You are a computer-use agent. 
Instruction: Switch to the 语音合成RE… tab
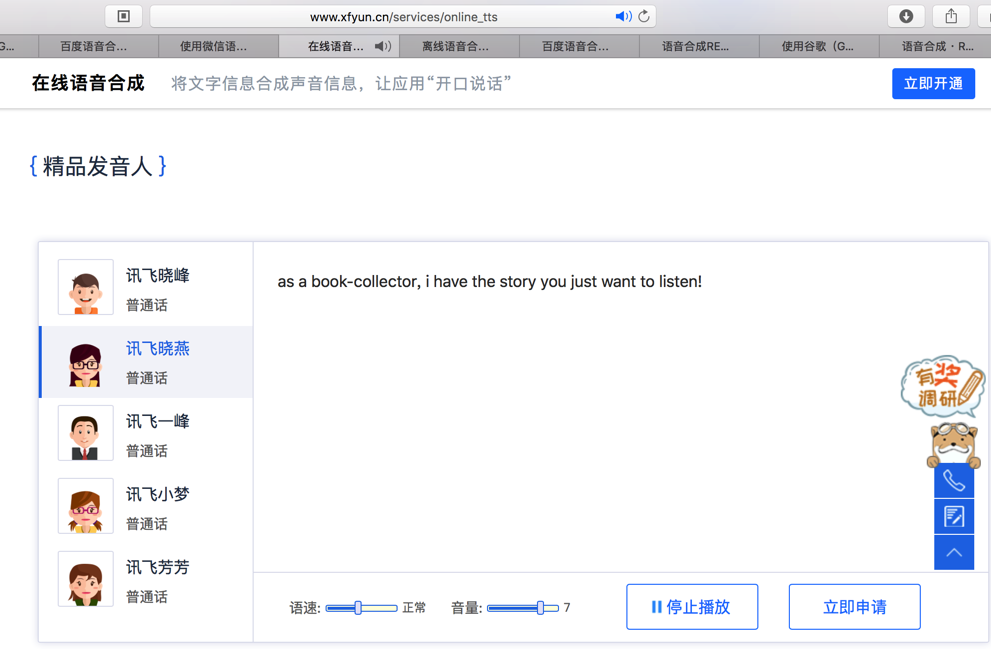700,46
